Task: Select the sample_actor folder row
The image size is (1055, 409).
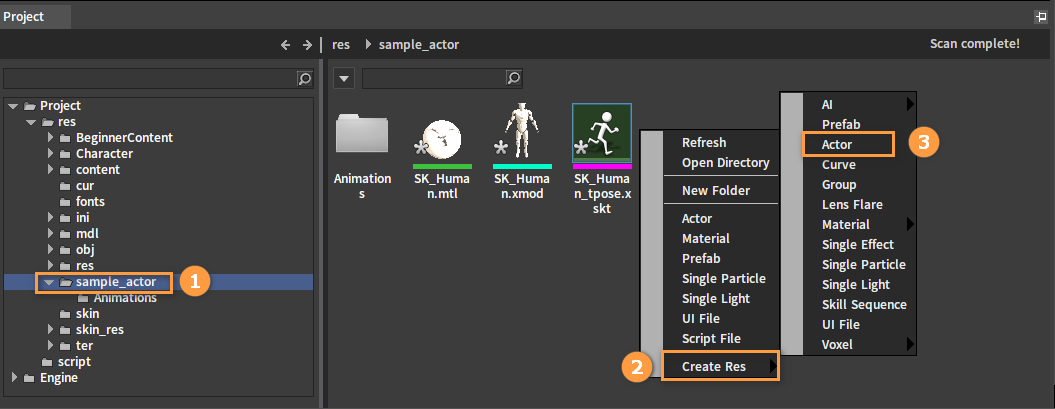Action: click(158, 282)
